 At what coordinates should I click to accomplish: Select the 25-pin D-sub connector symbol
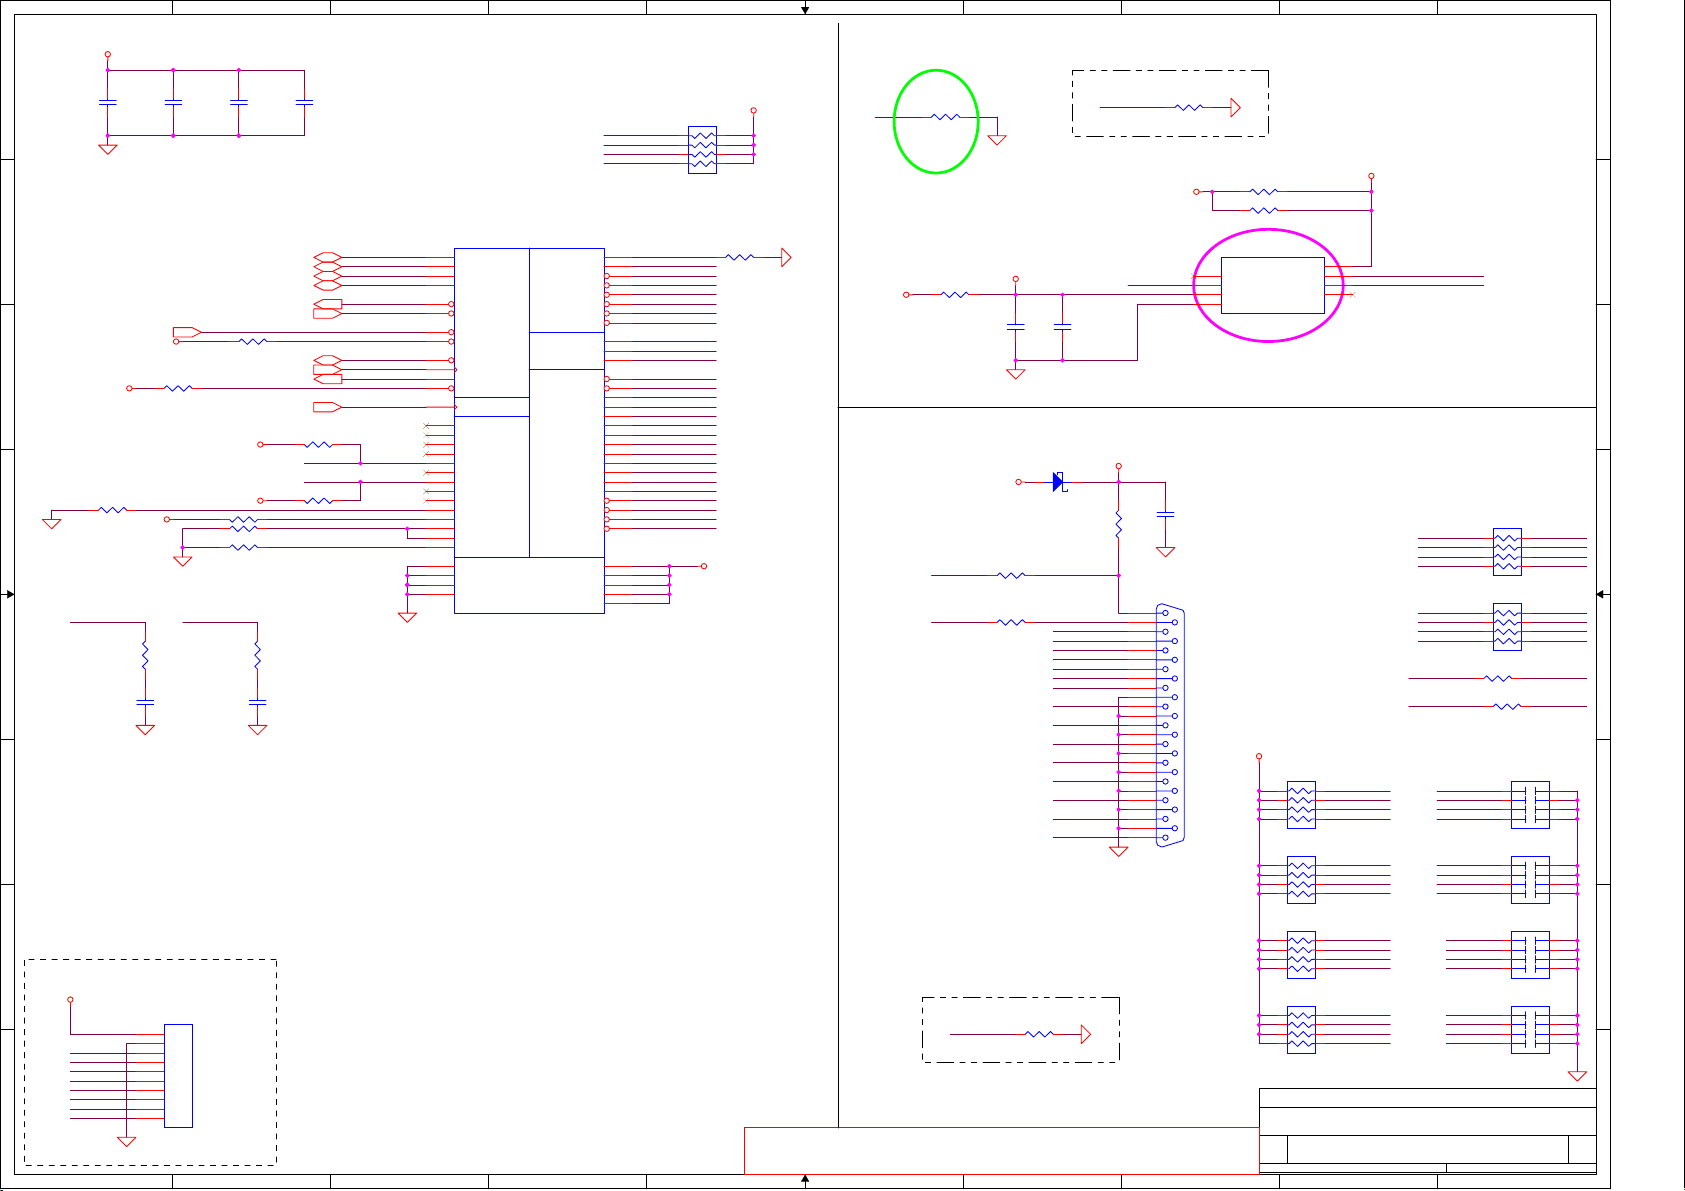1170,725
